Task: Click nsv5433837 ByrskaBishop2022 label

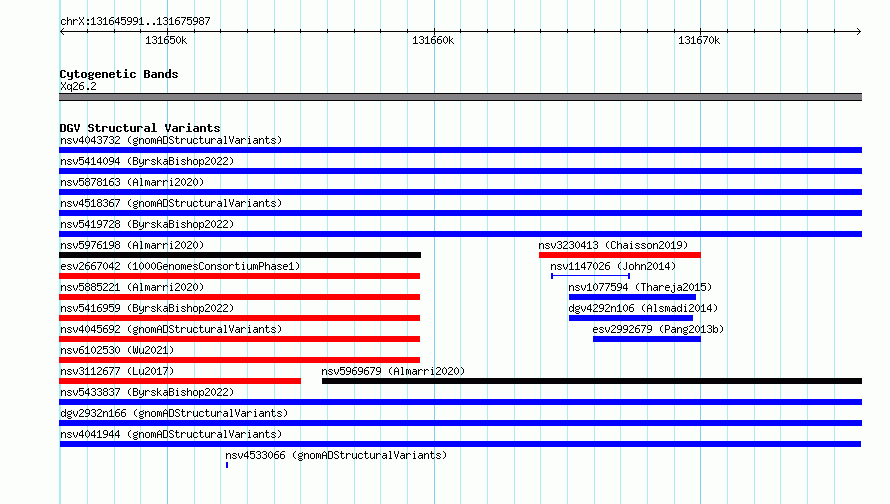Action: (x=147, y=392)
